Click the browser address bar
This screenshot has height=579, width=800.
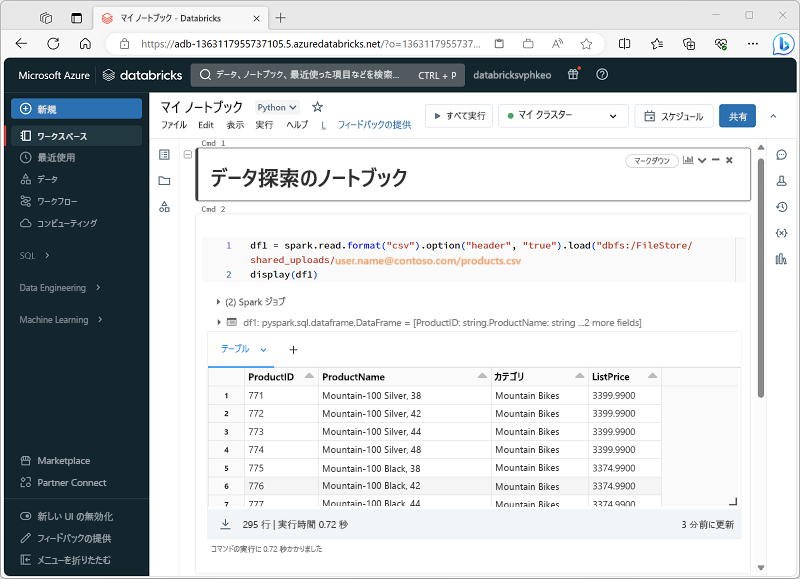point(300,44)
